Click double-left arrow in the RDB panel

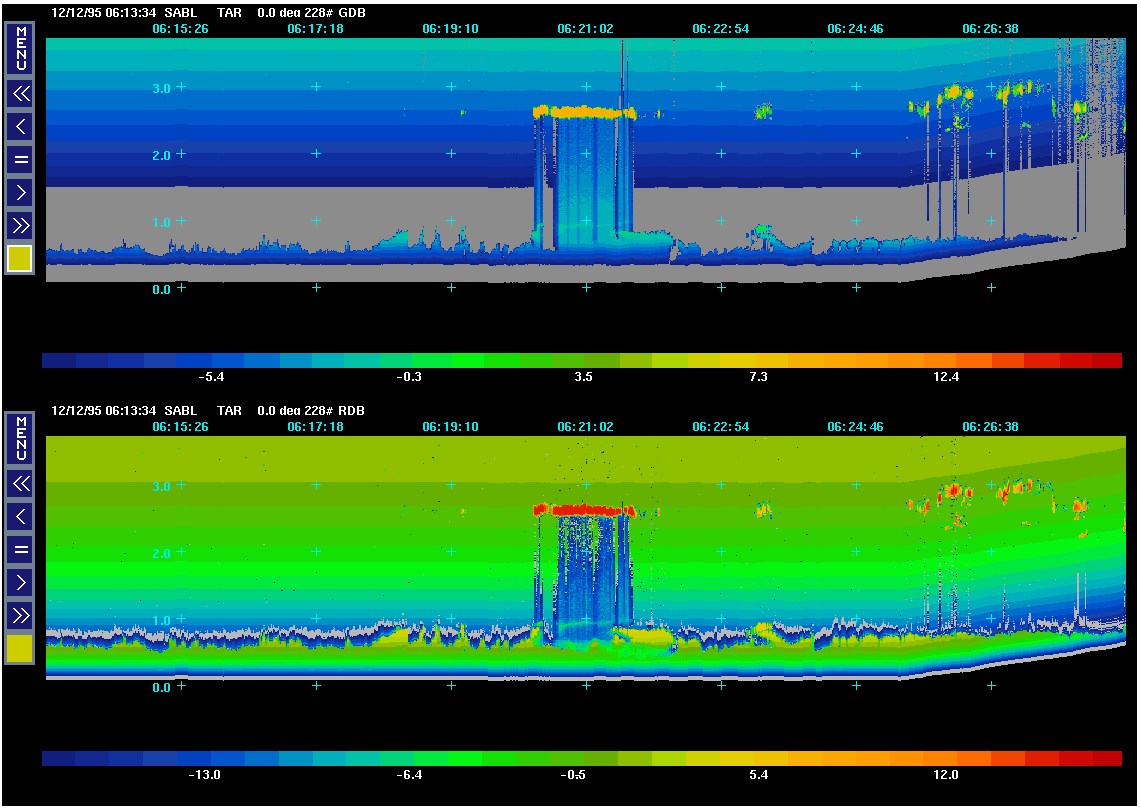(x=21, y=485)
